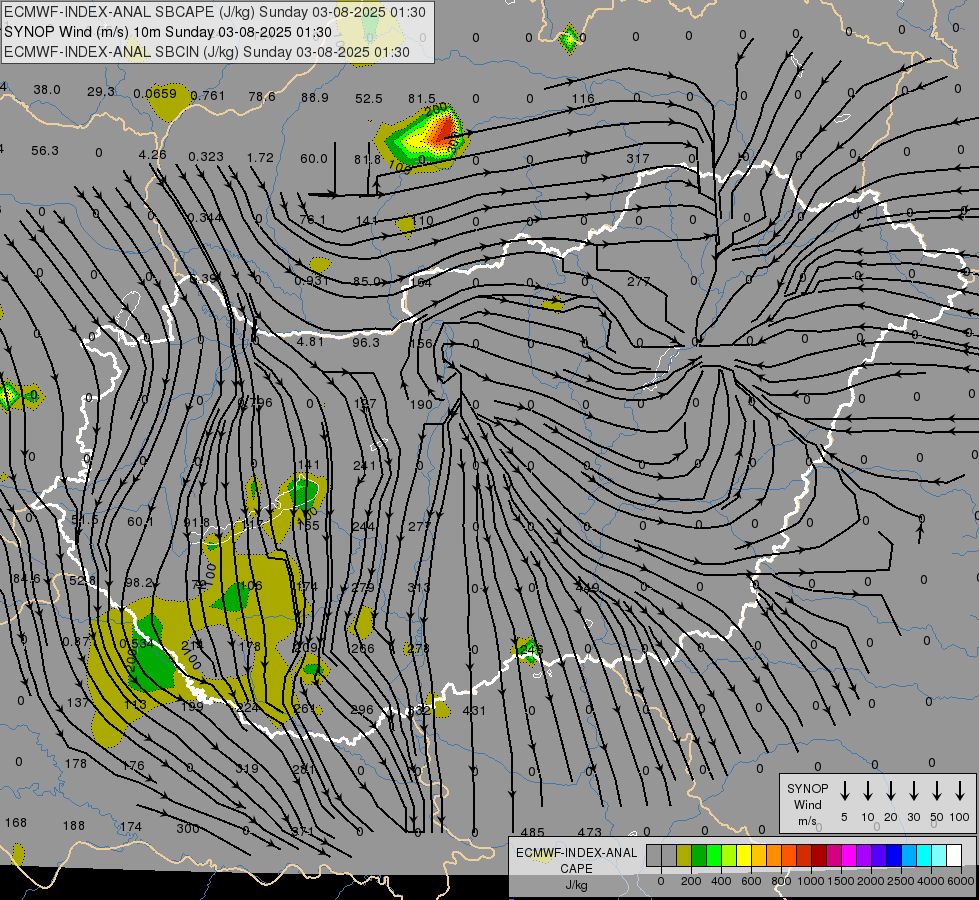The image size is (979, 900).
Task: Pick the olive CAPE legend swatch
Action: click(x=684, y=856)
